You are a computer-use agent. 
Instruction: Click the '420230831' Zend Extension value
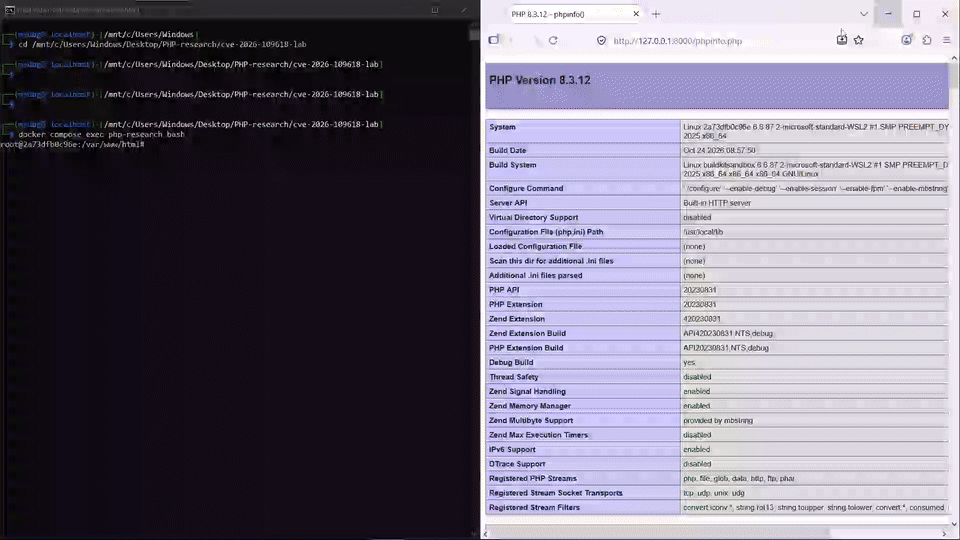pos(702,319)
